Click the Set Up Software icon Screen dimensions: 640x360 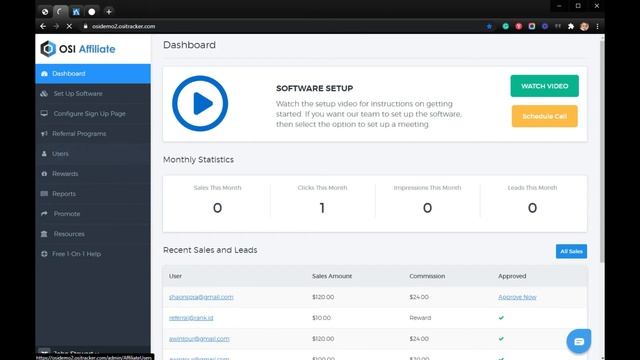(x=44, y=94)
